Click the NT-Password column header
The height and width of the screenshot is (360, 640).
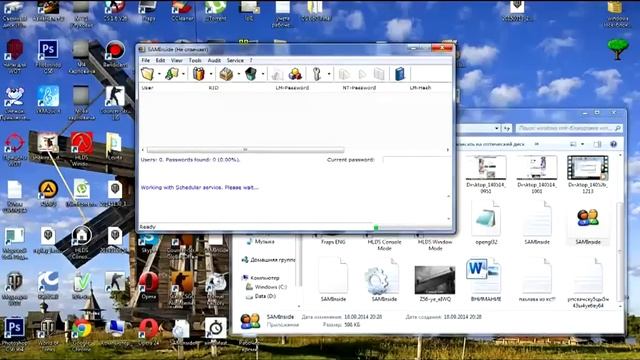pos(359,88)
